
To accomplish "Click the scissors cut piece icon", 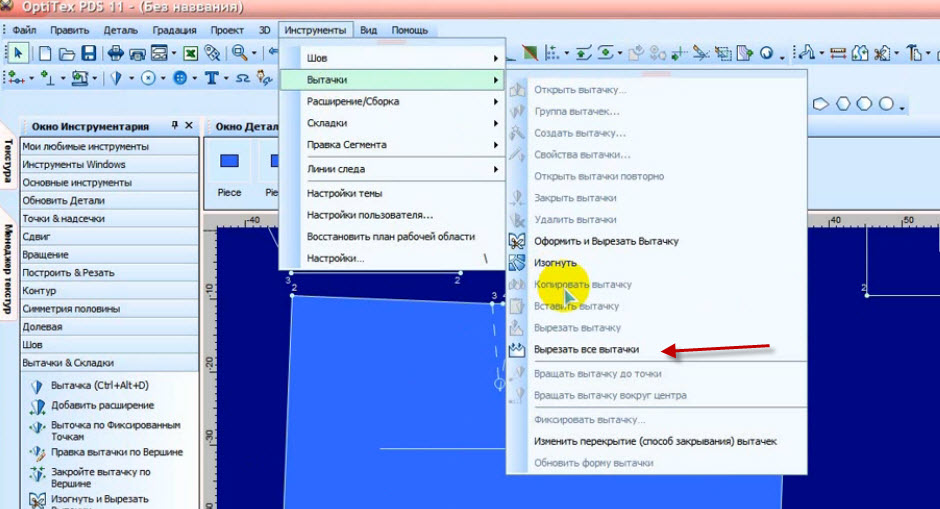I will click(x=882, y=53).
